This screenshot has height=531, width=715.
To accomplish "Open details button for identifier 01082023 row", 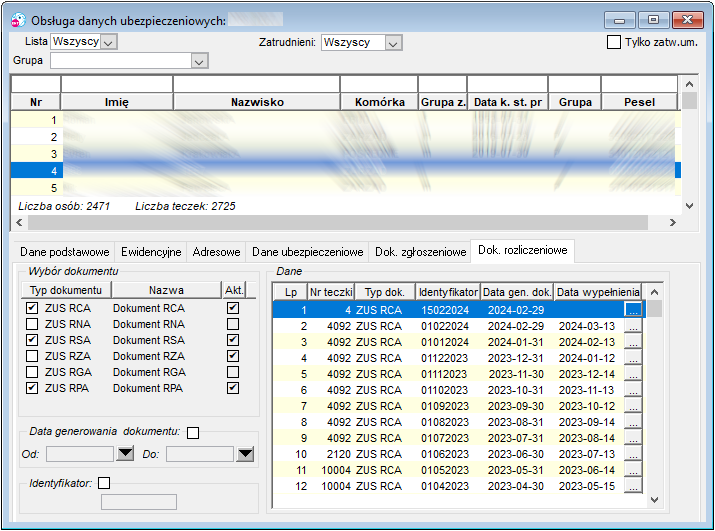I will (633, 422).
